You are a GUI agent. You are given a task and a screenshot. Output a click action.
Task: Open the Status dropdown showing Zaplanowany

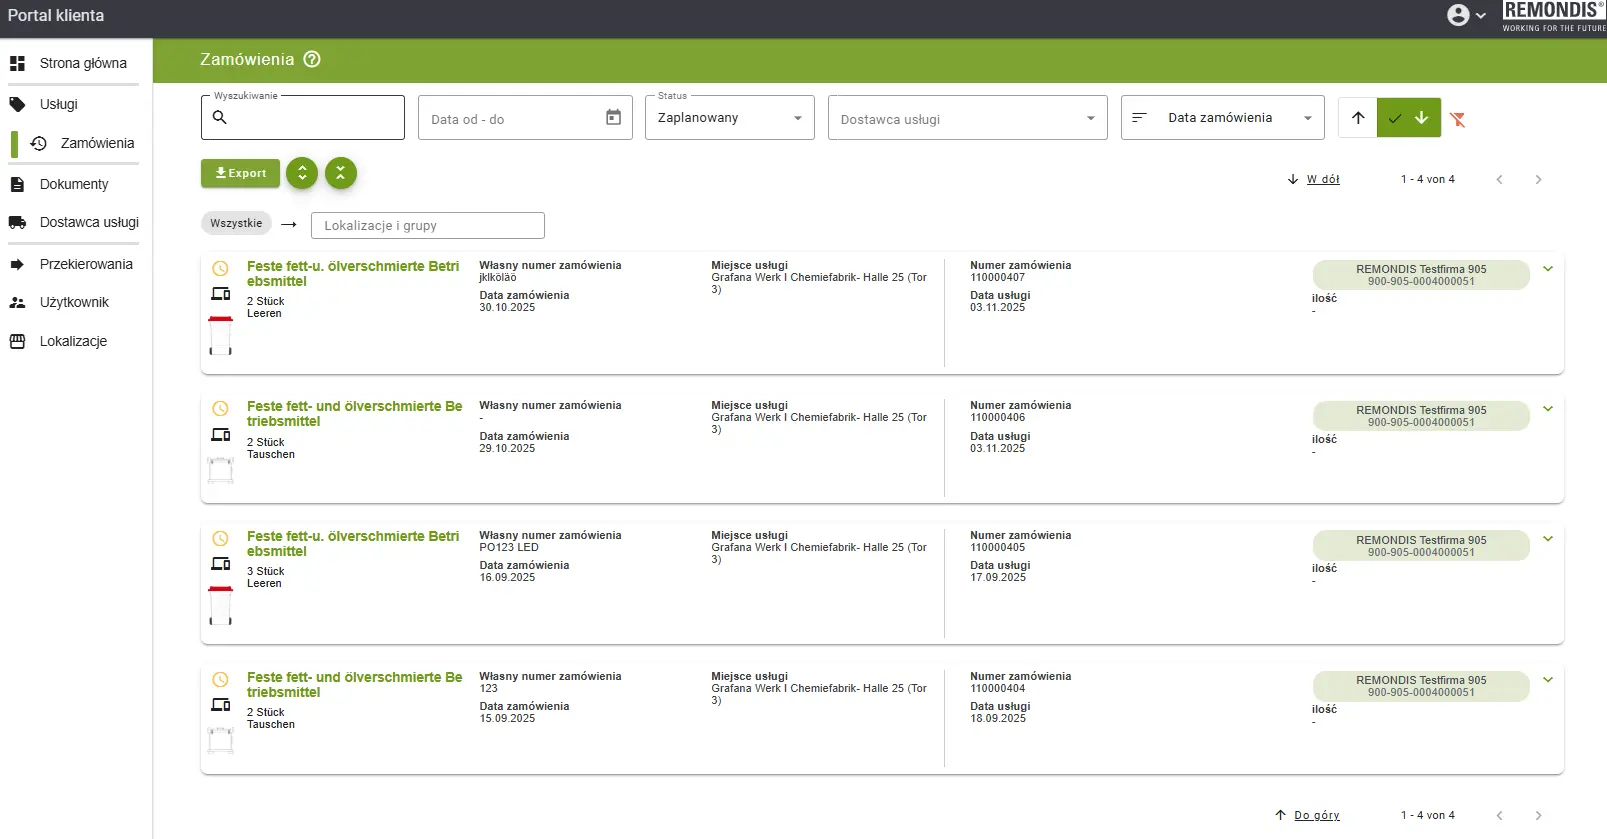[729, 118]
